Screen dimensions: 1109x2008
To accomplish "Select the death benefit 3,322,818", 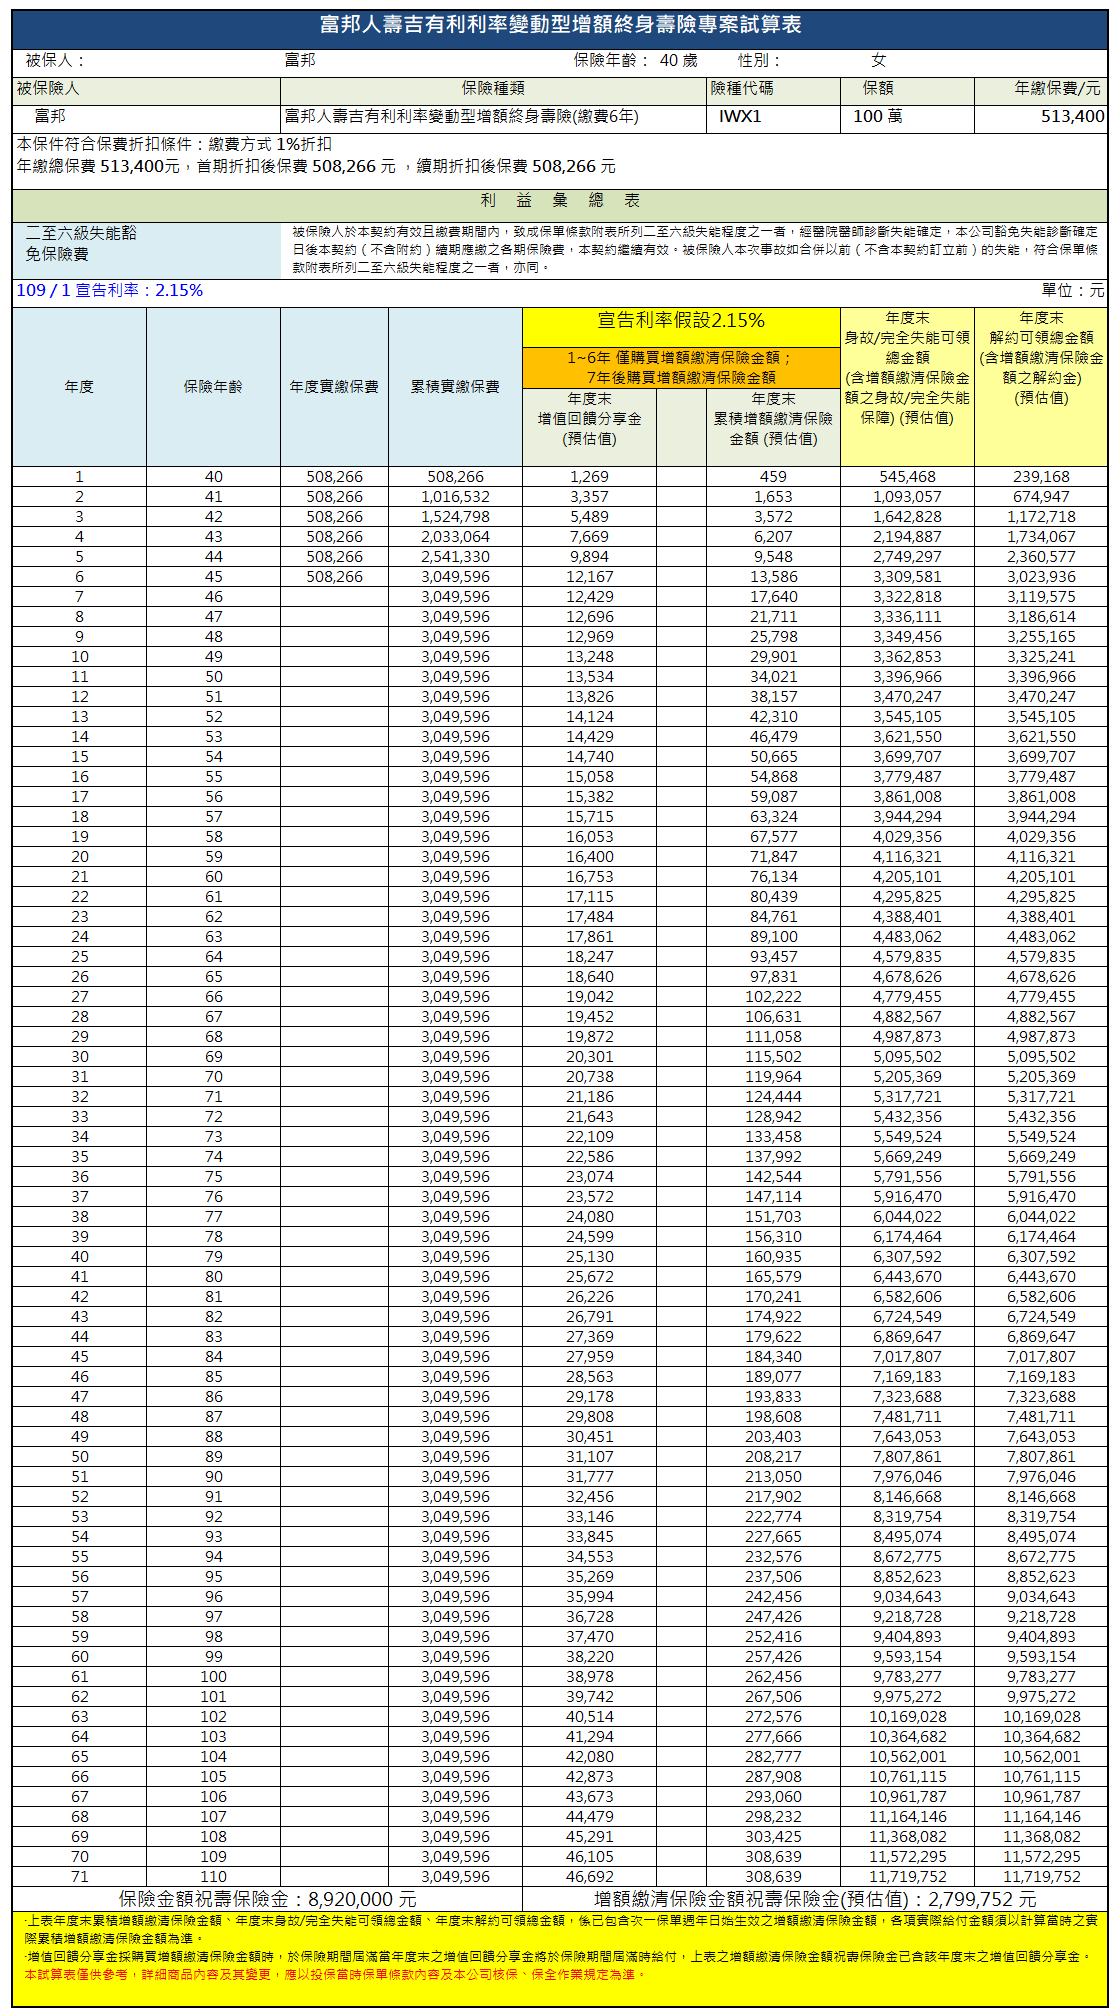I will [907, 597].
